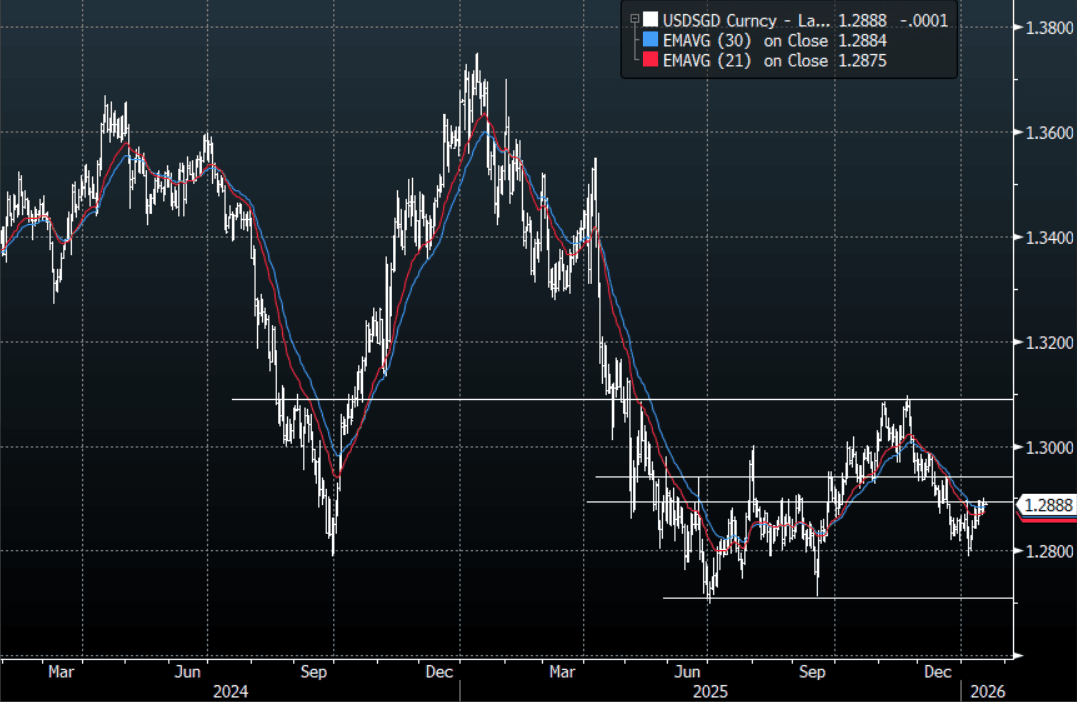The height and width of the screenshot is (702, 1077).
Task: Click the red EMAVG (21) color swatch
Action: pyautogui.click(x=651, y=61)
